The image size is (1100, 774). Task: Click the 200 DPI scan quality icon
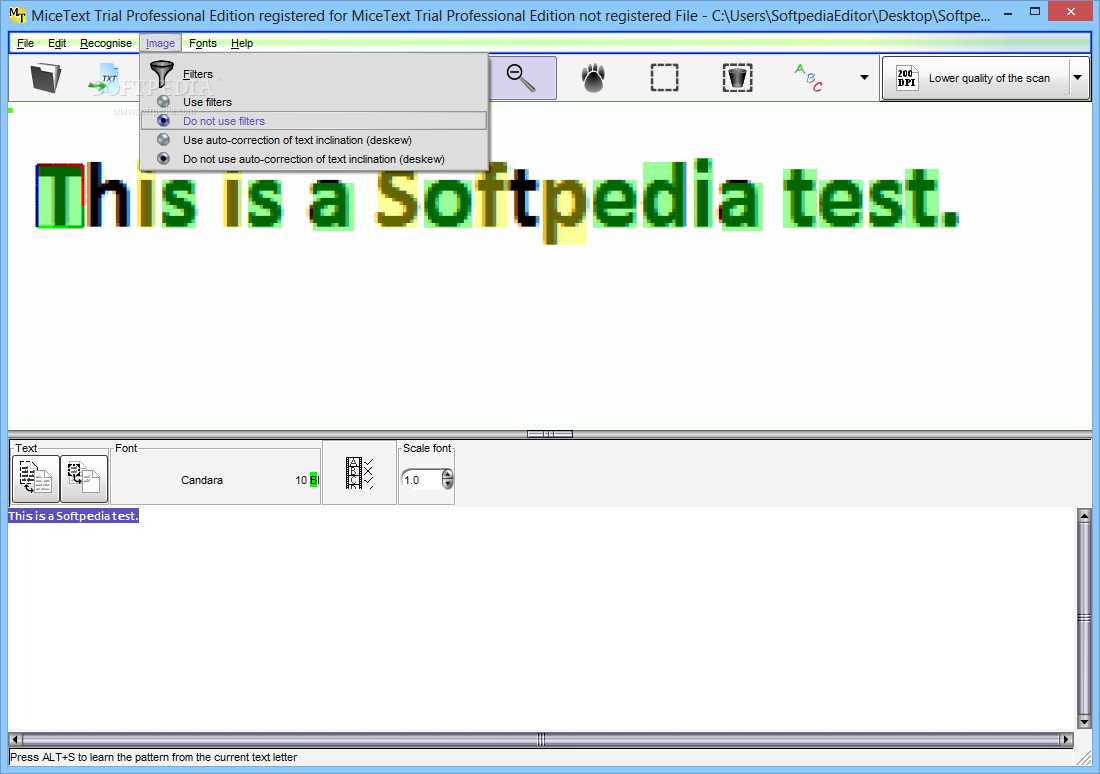tap(906, 78)
